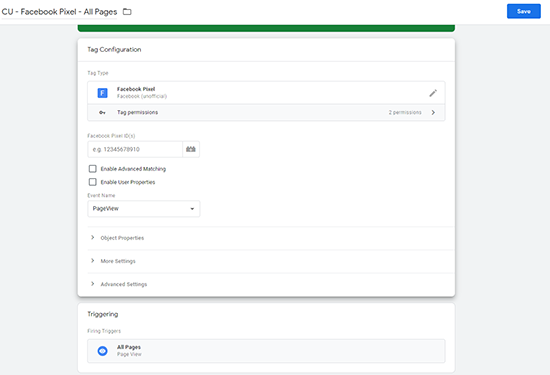Open the All Pages firing trigger row
The height and width of the screenshot is (375, 550).
[266, 351]
